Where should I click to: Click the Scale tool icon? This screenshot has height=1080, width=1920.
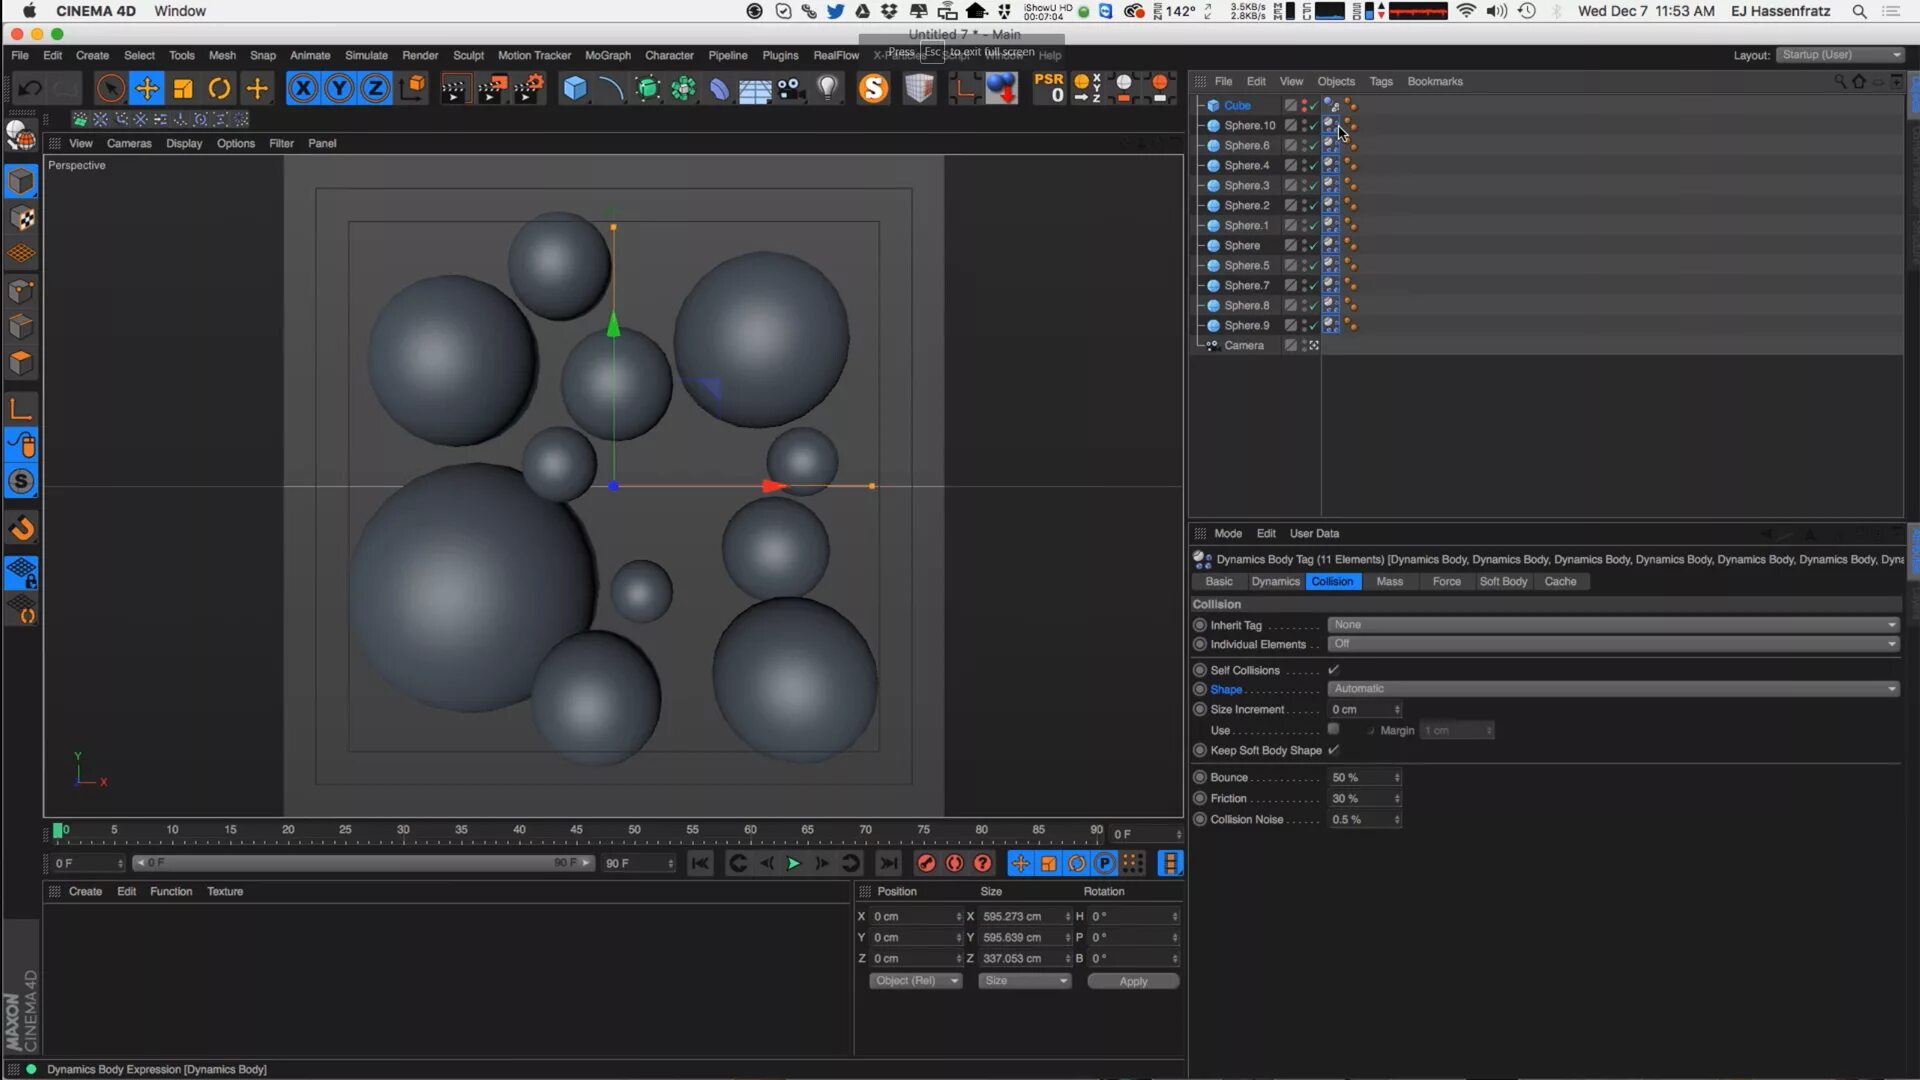[x=183, y=89]
